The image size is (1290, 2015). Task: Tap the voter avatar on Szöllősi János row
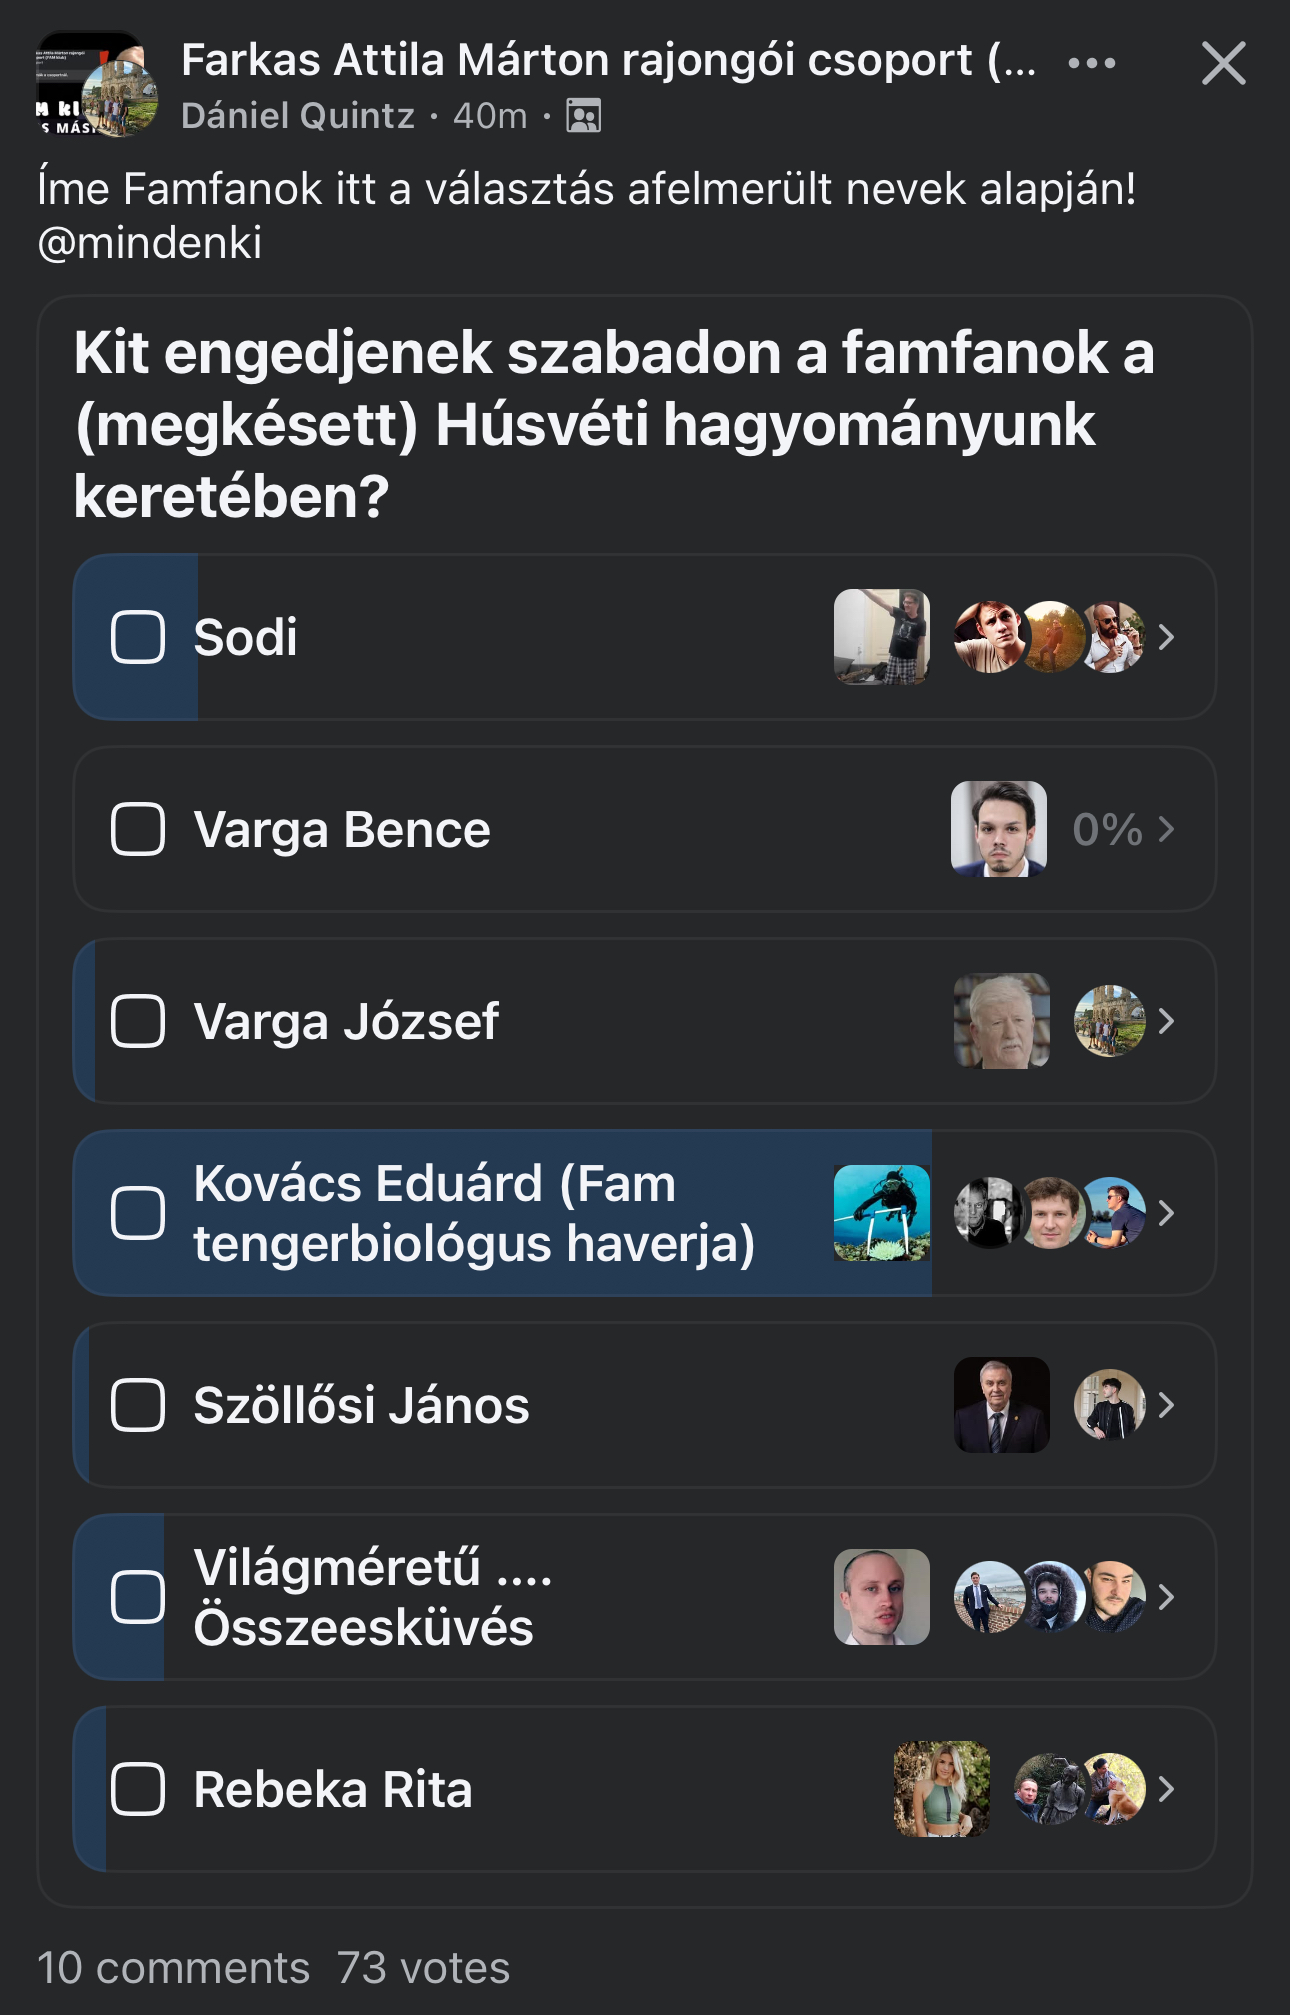[x=1109, y=1405]
